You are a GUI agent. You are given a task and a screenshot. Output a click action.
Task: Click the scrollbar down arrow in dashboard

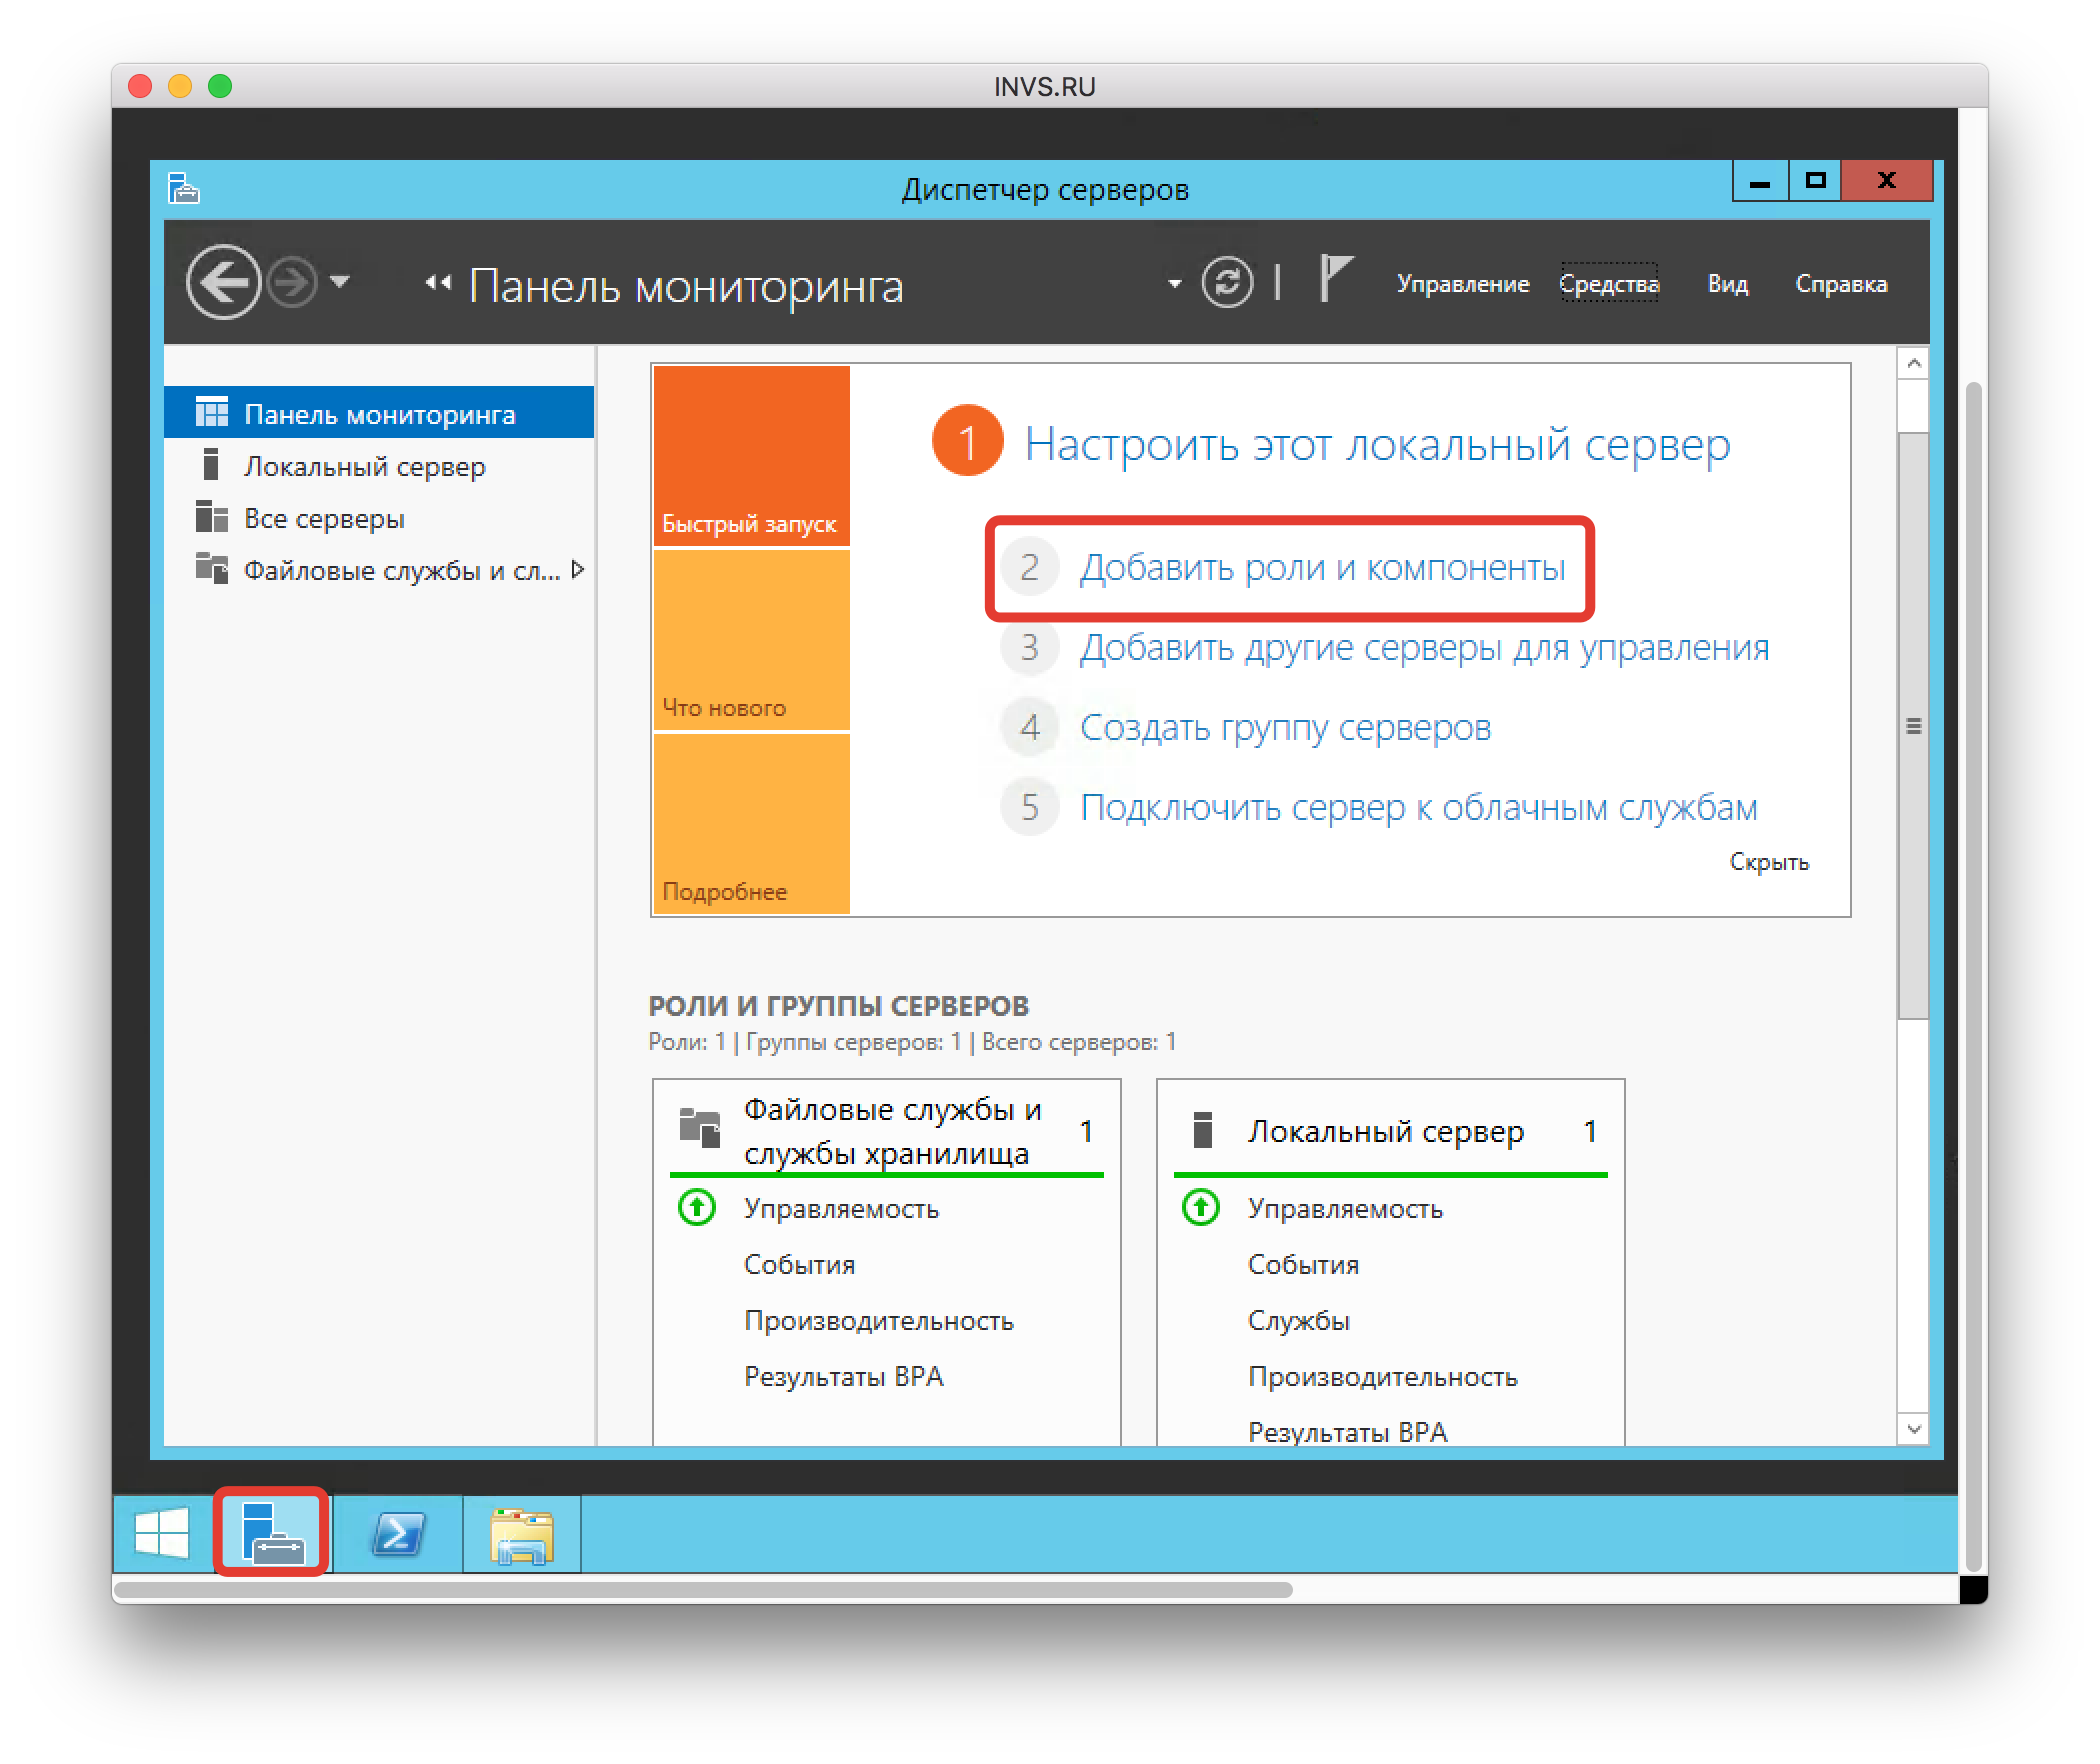[1913, 1429]
